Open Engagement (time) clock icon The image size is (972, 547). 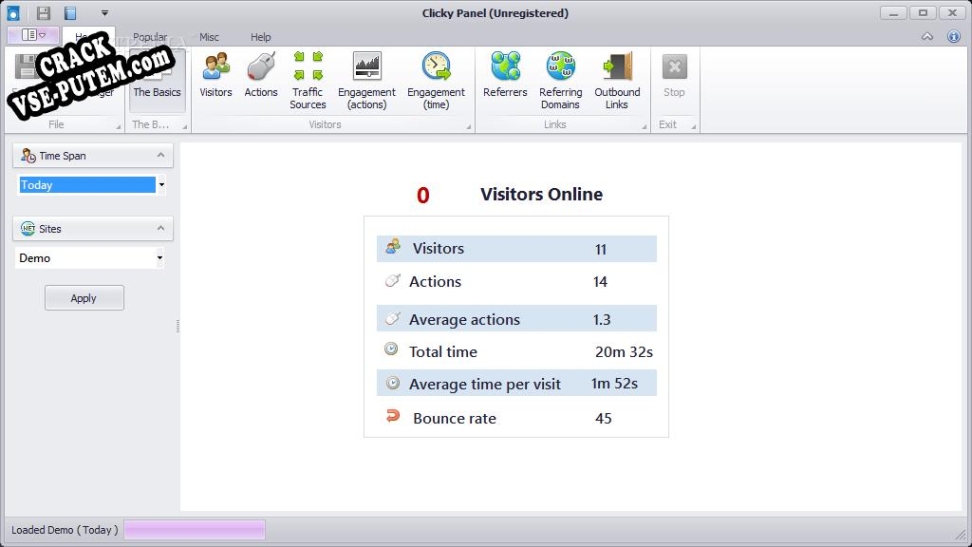pos(436,66)
